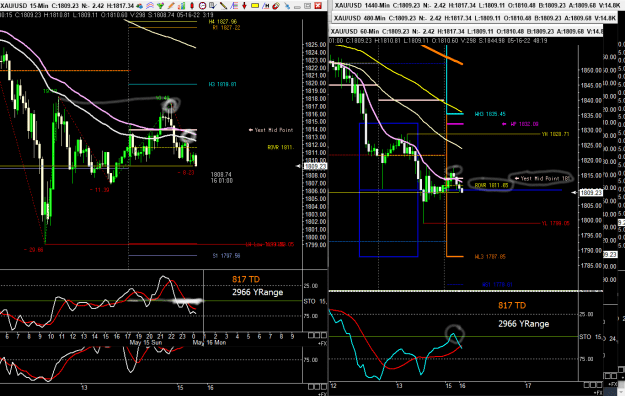Bring the XAU/USD 480-Min chart window forward
The height and width of the screenshot is (396, 625).
(x=475, y=18)
